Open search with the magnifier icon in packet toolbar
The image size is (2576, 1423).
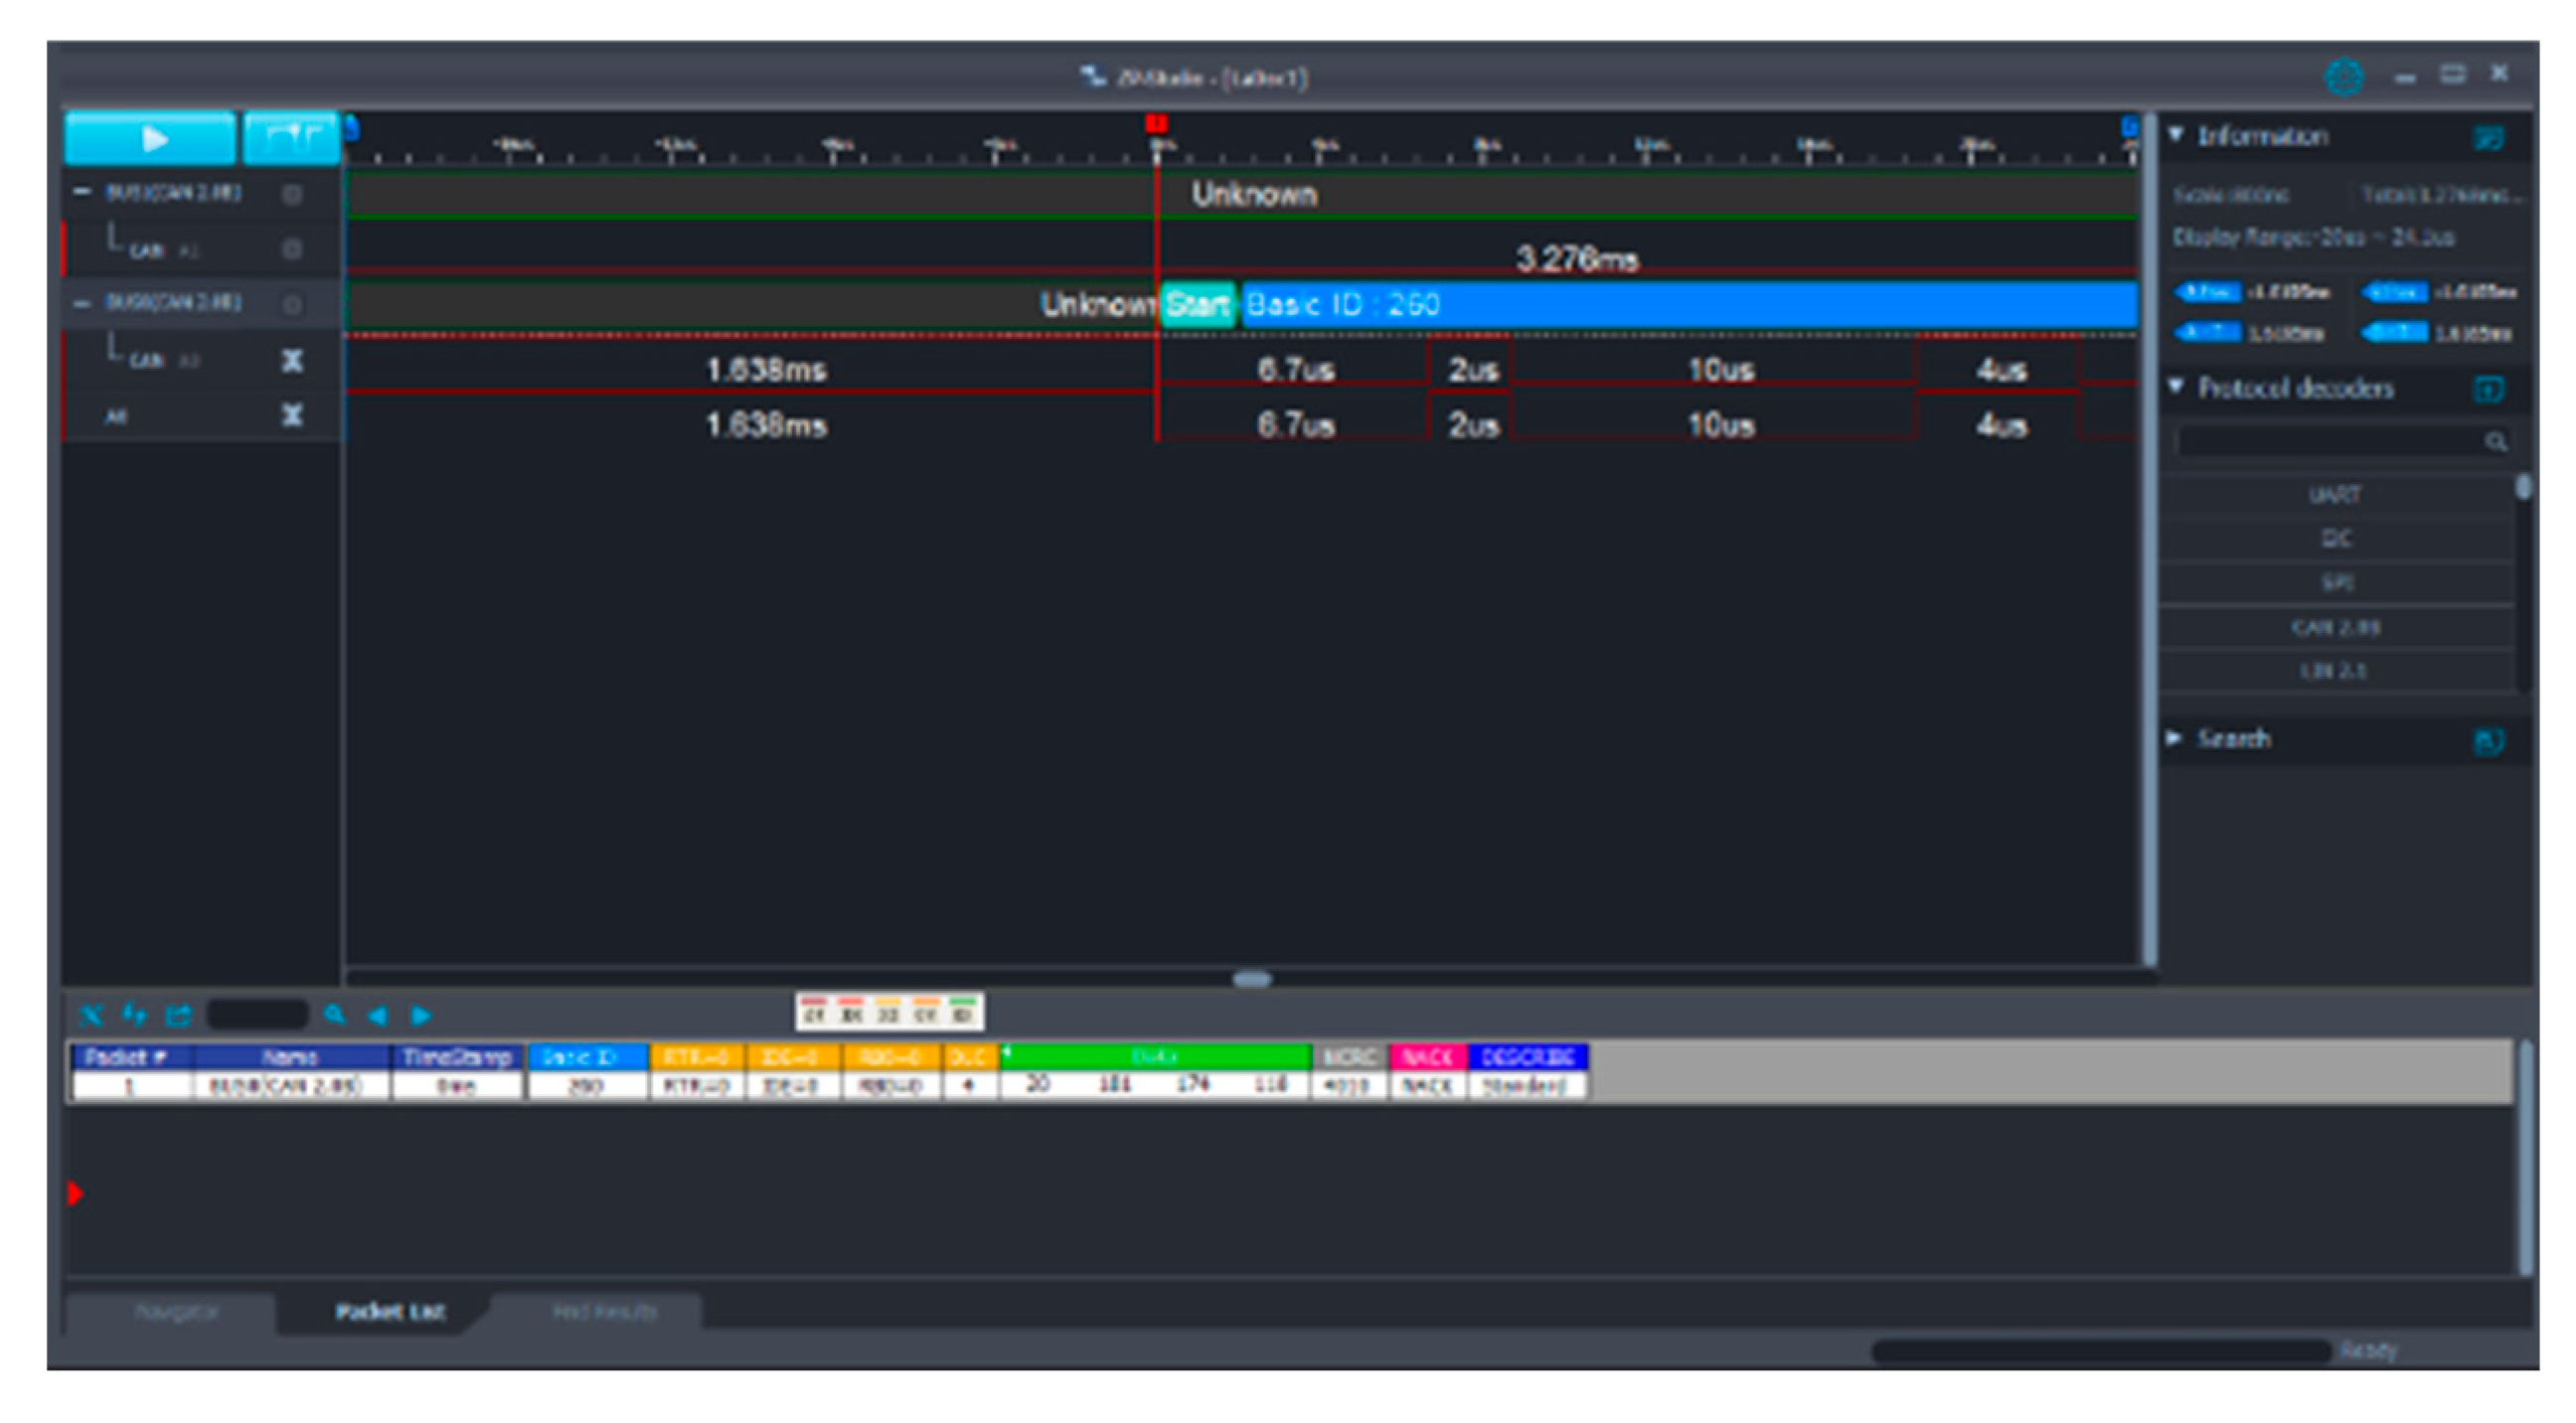335,1015
